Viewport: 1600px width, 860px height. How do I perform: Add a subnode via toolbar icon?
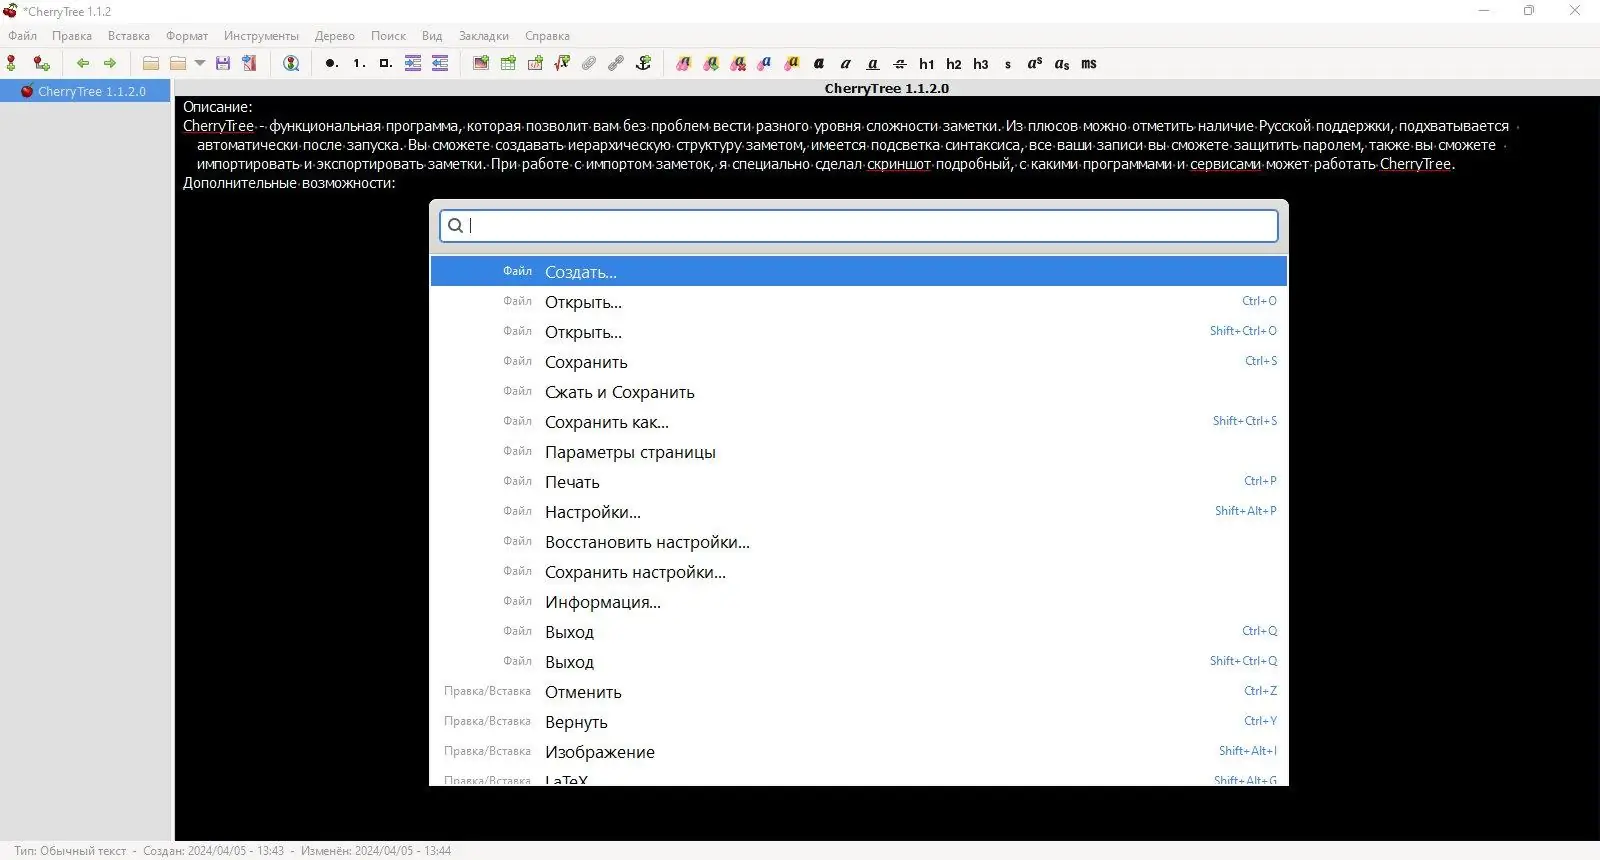pos(41,63)
